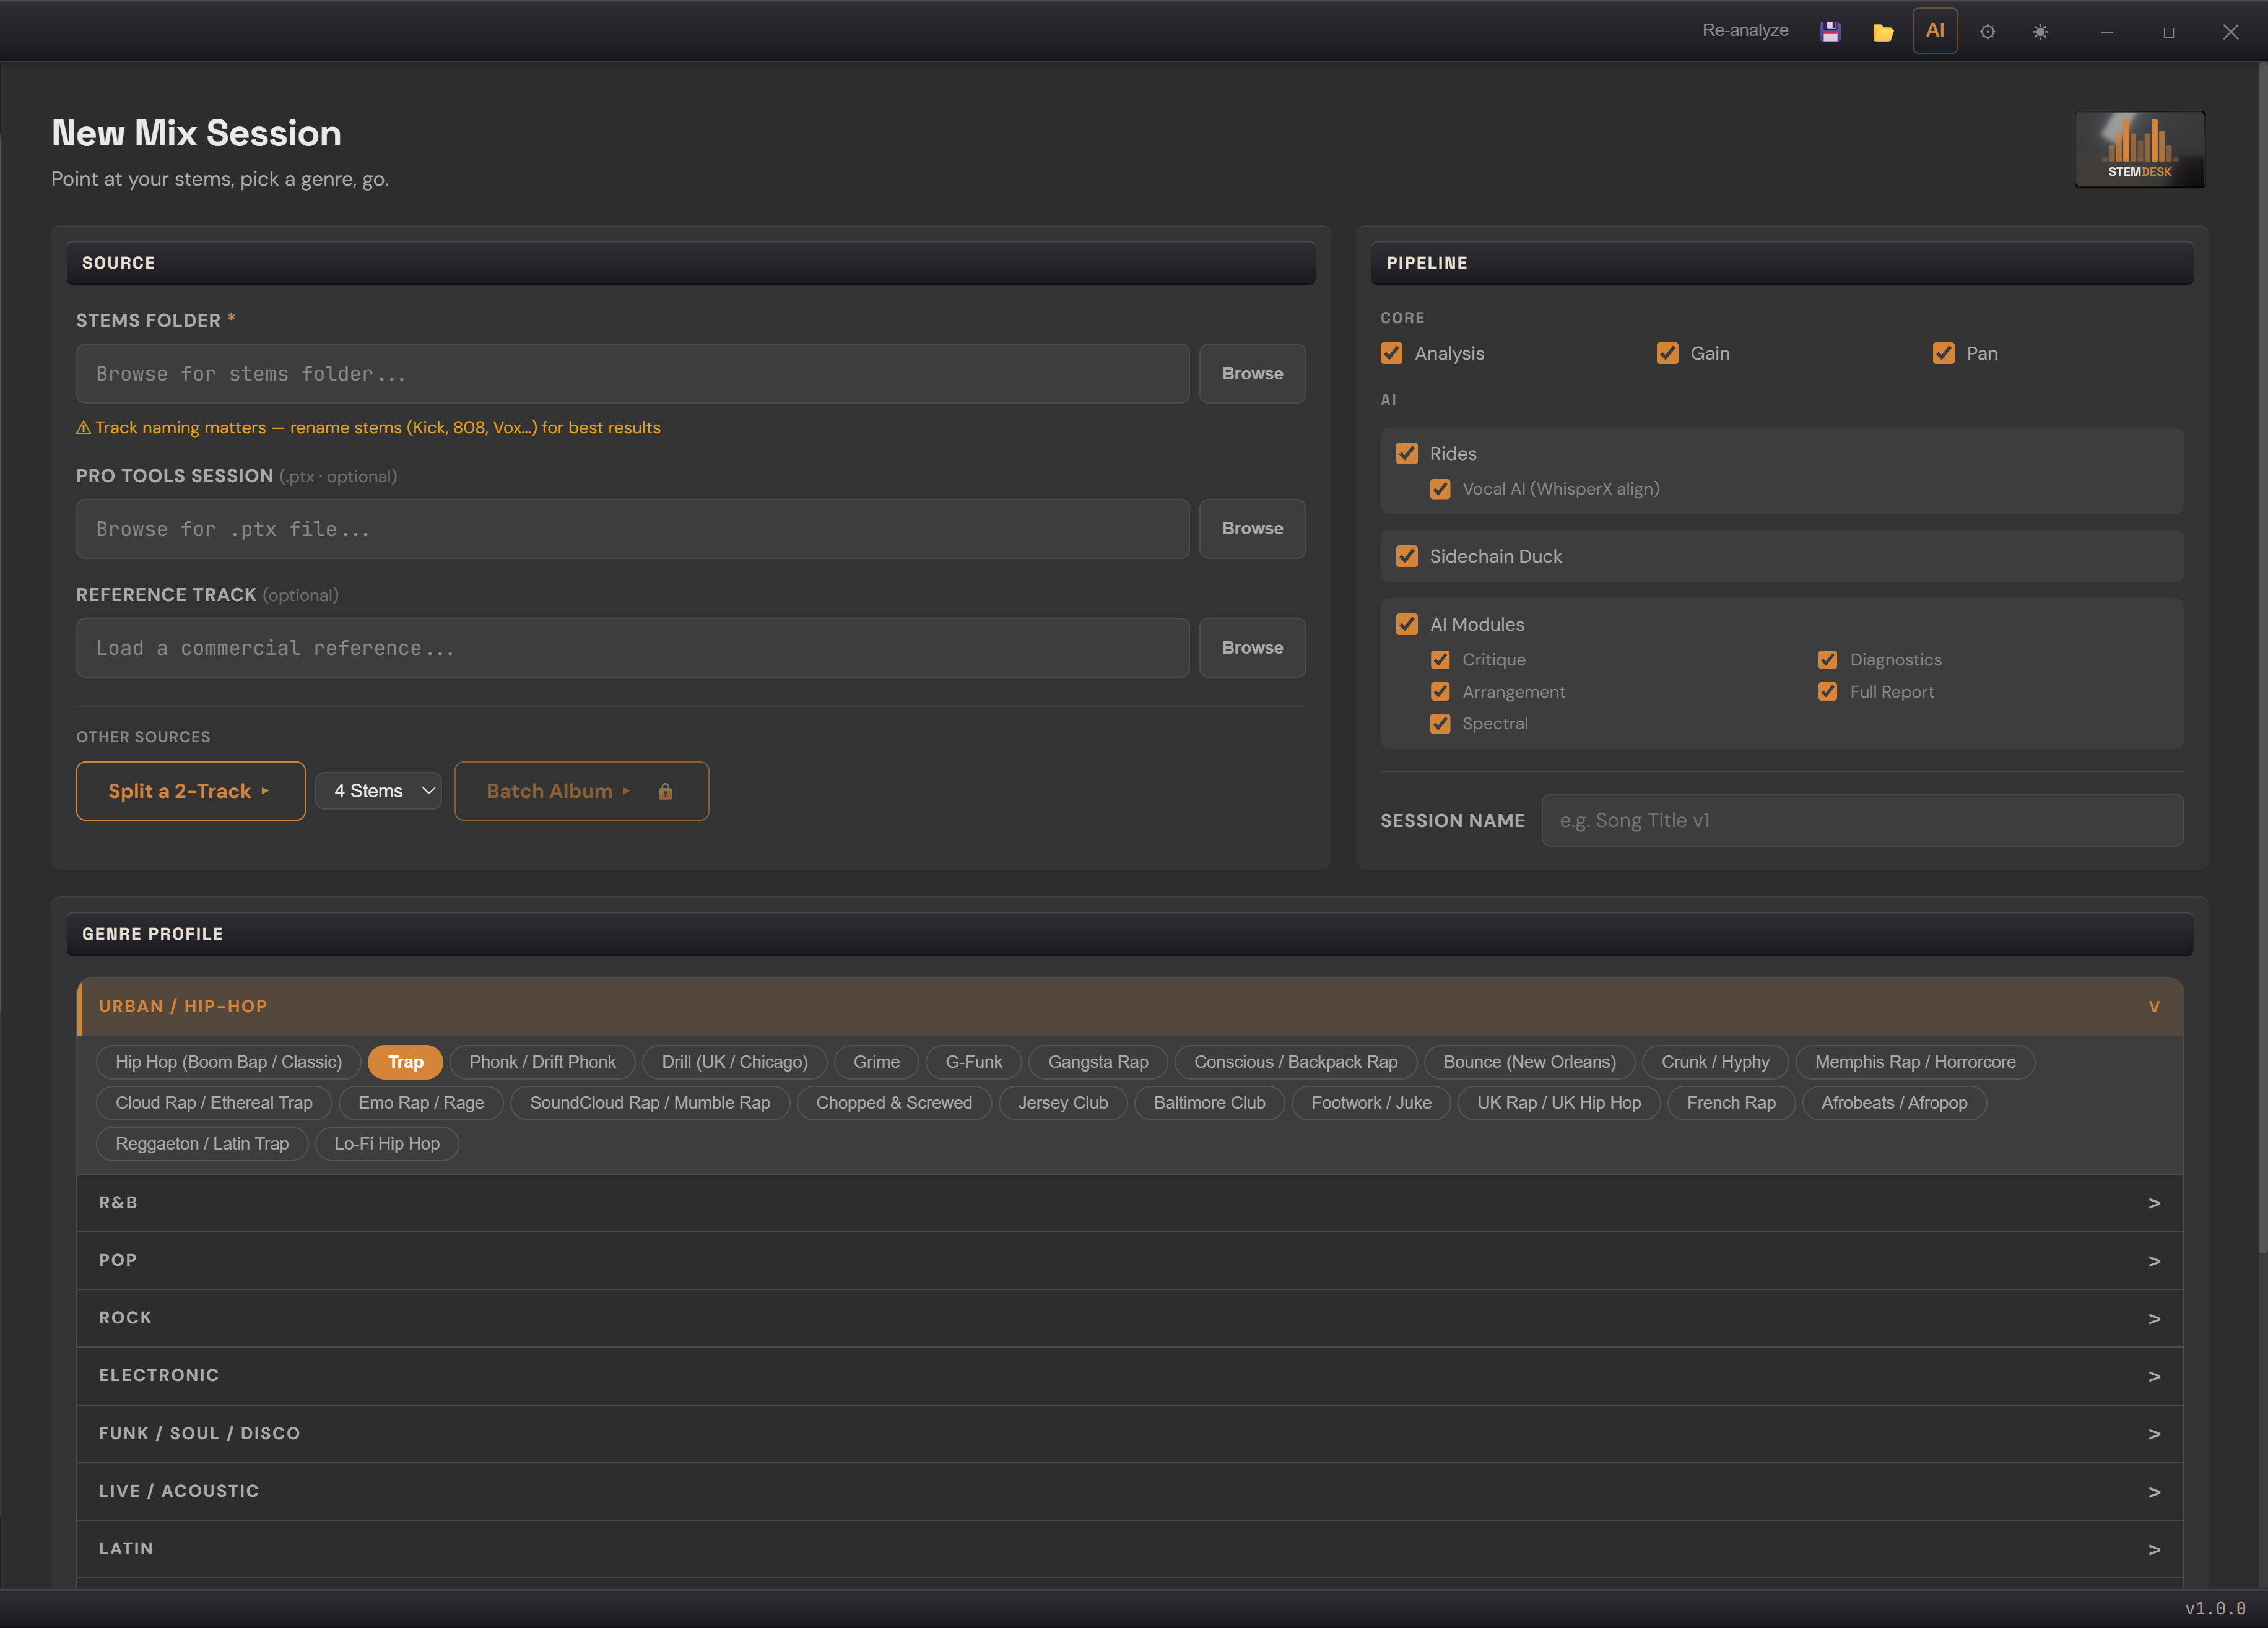Select Hip Hop (Boom Bap / Classic) genre

(228, 1062)
